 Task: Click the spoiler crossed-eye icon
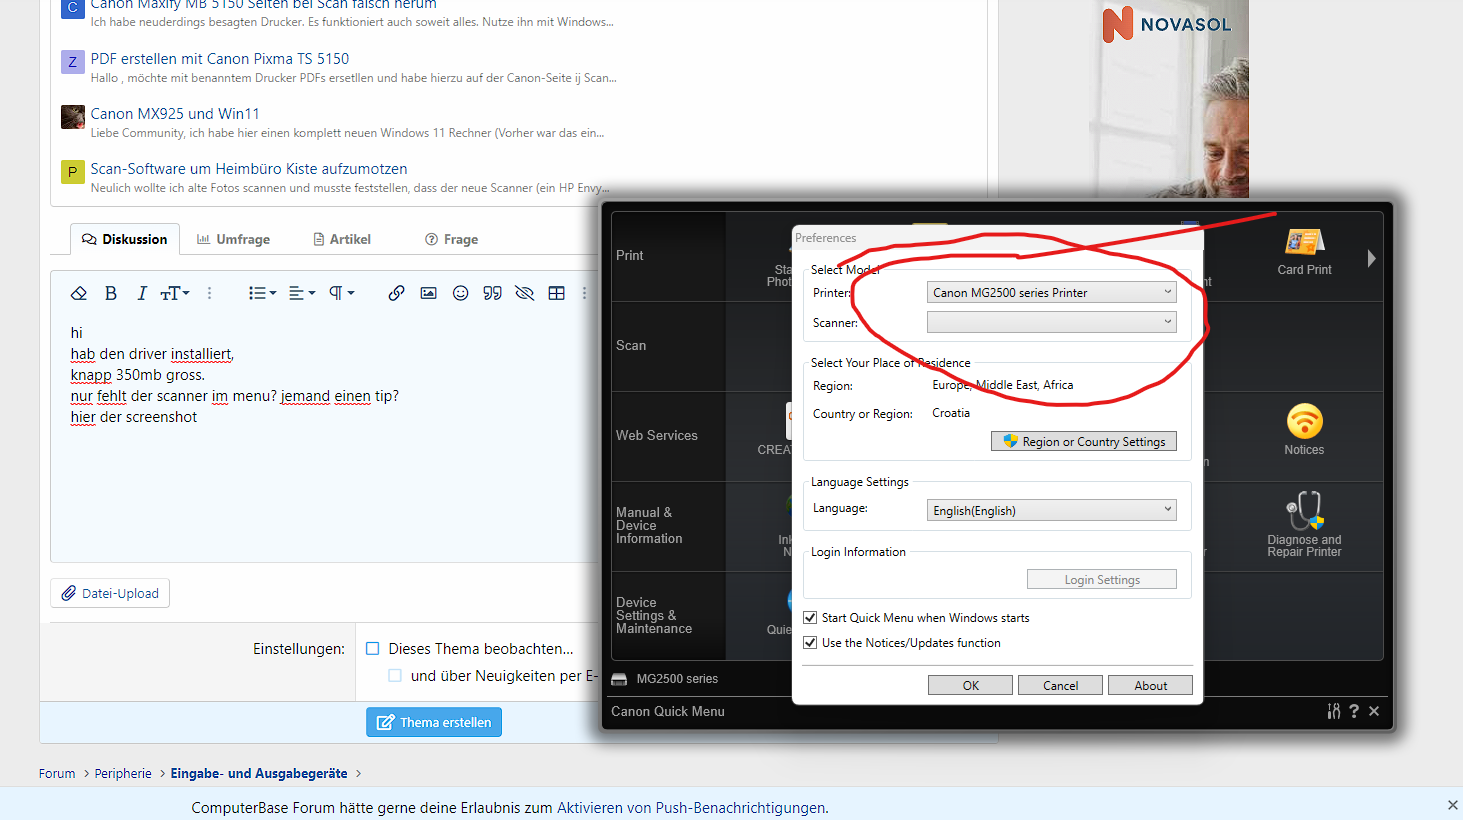[x=525, y=293]
